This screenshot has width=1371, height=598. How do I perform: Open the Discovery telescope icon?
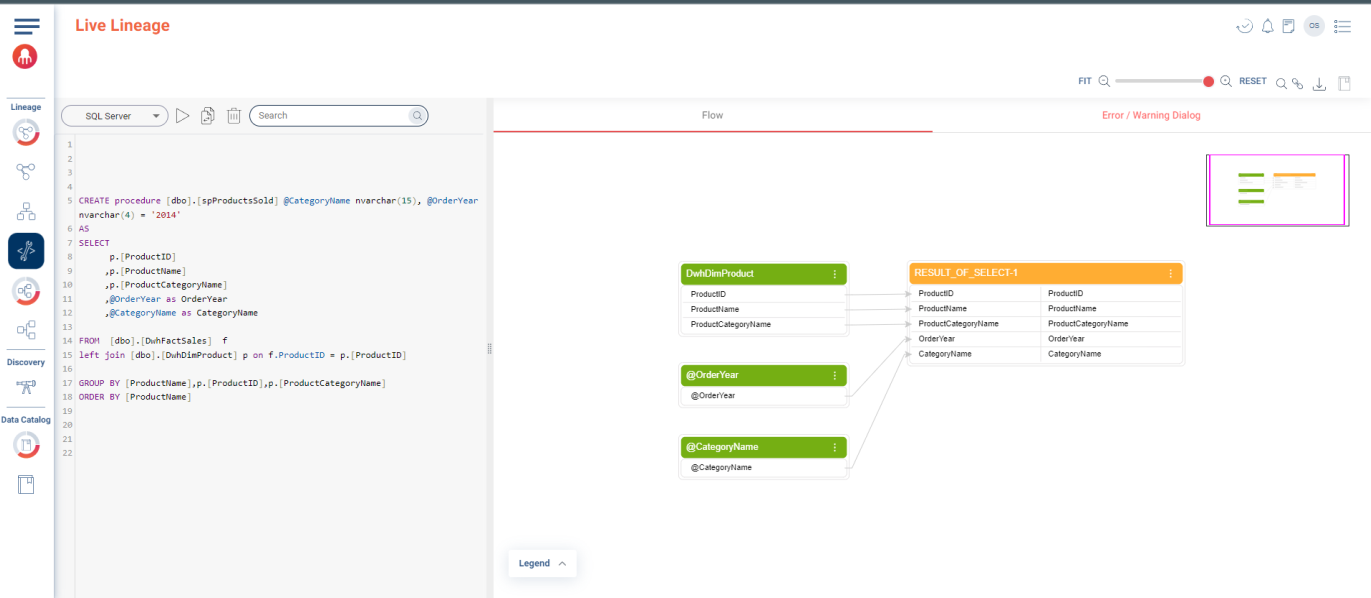[26, 388]
